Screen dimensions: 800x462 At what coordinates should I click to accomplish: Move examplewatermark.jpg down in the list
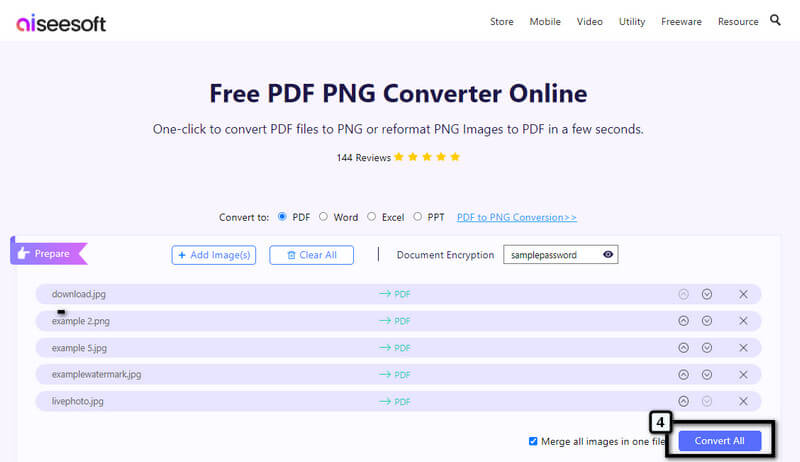pyautogui.click(x=707, y=375)
